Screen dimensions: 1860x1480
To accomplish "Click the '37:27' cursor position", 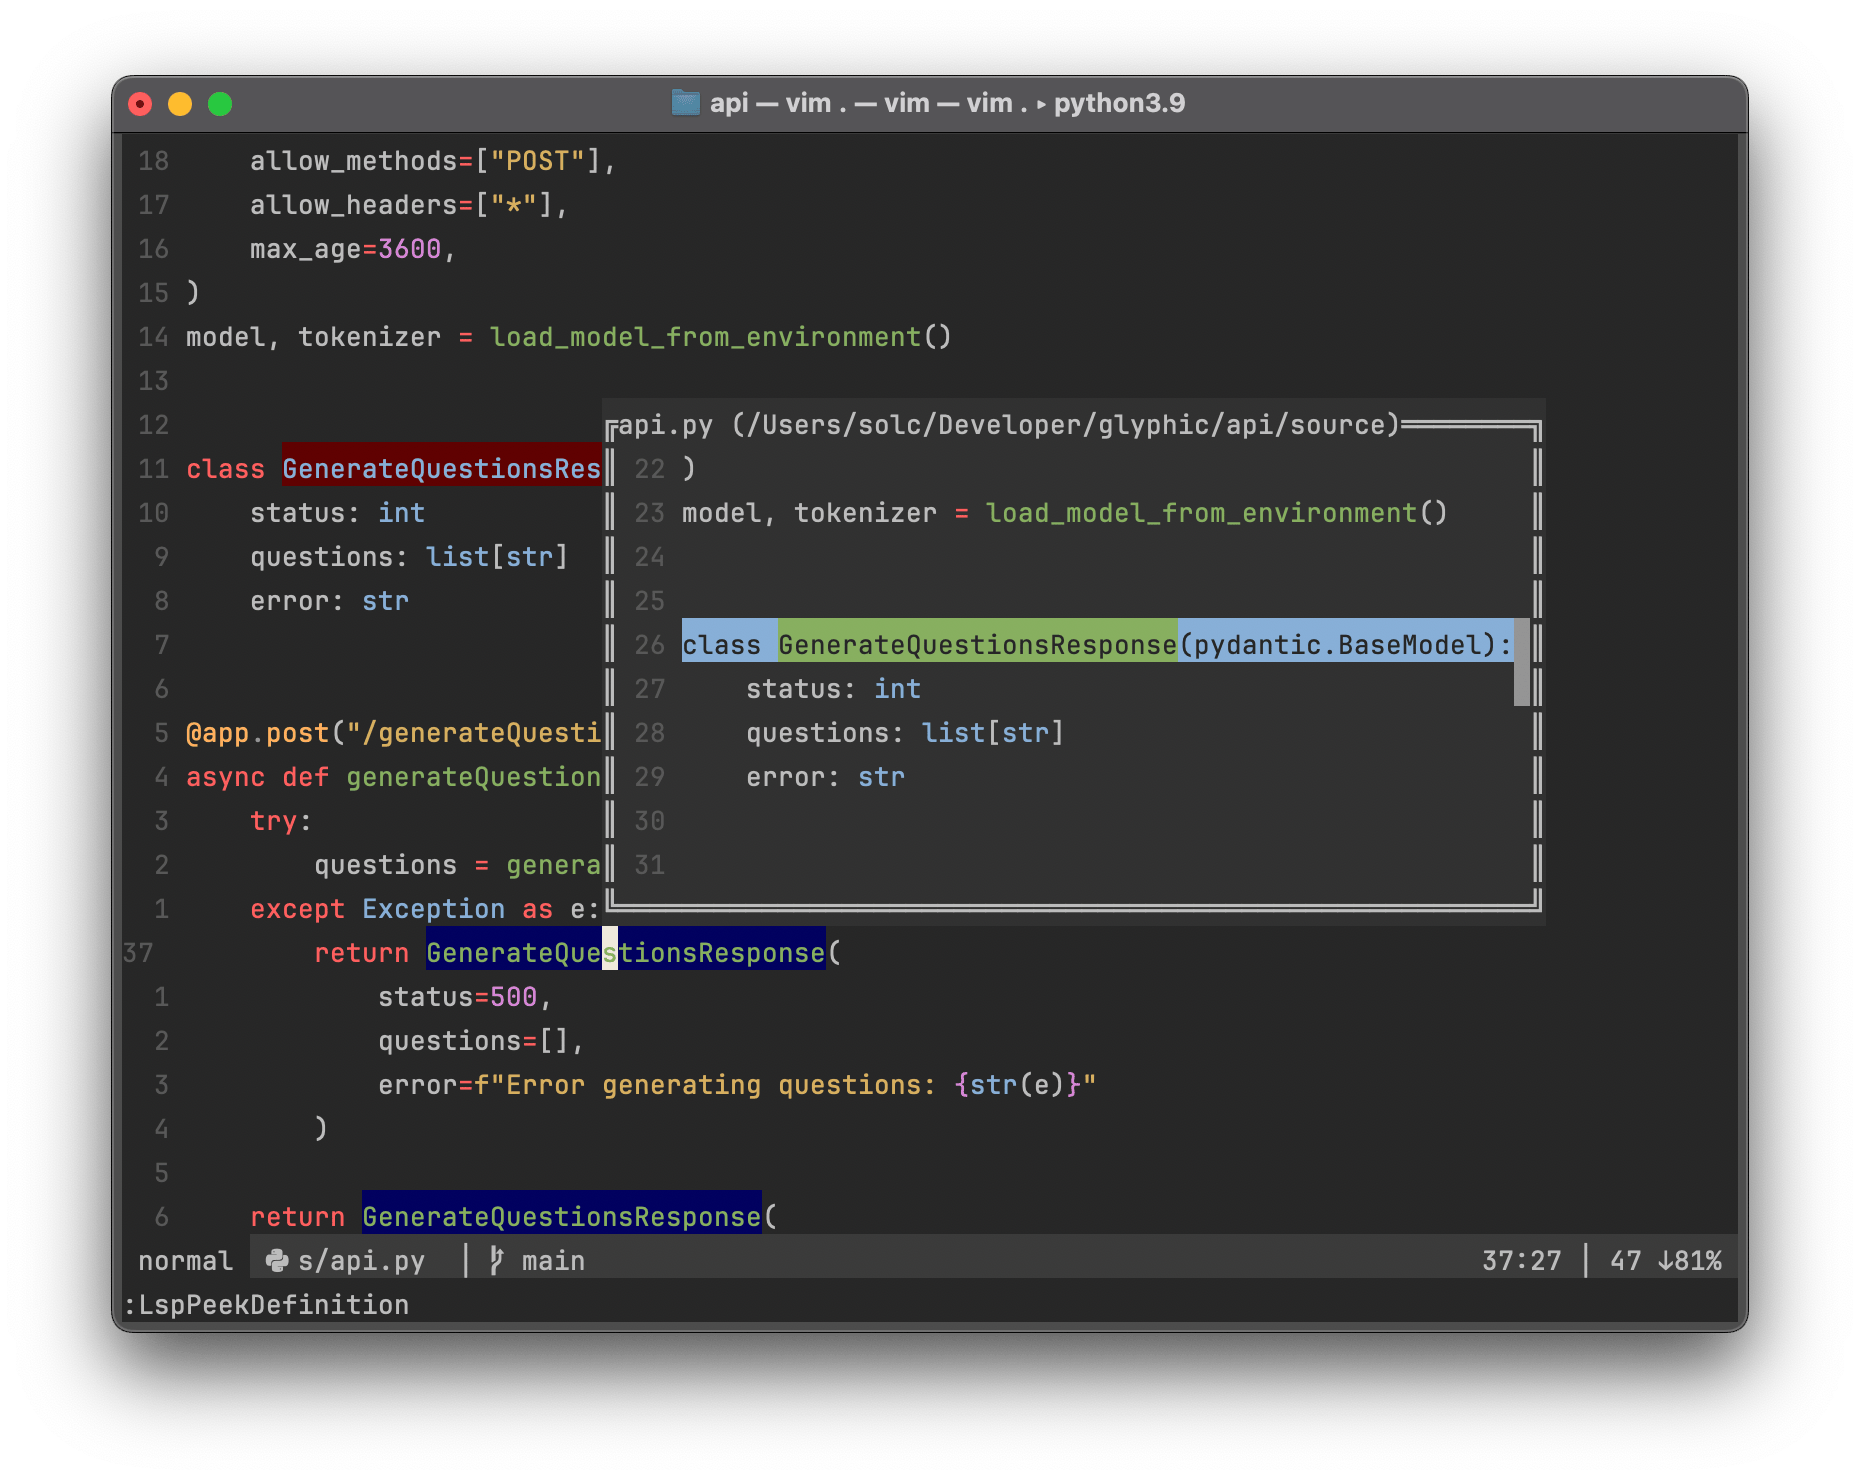I will (1521, 1261).
